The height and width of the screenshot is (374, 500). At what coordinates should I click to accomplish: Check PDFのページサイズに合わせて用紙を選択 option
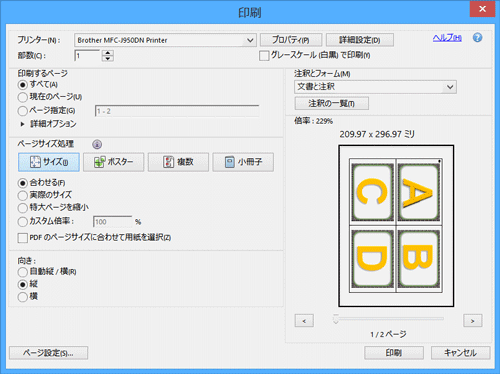[x=22, y=238]
